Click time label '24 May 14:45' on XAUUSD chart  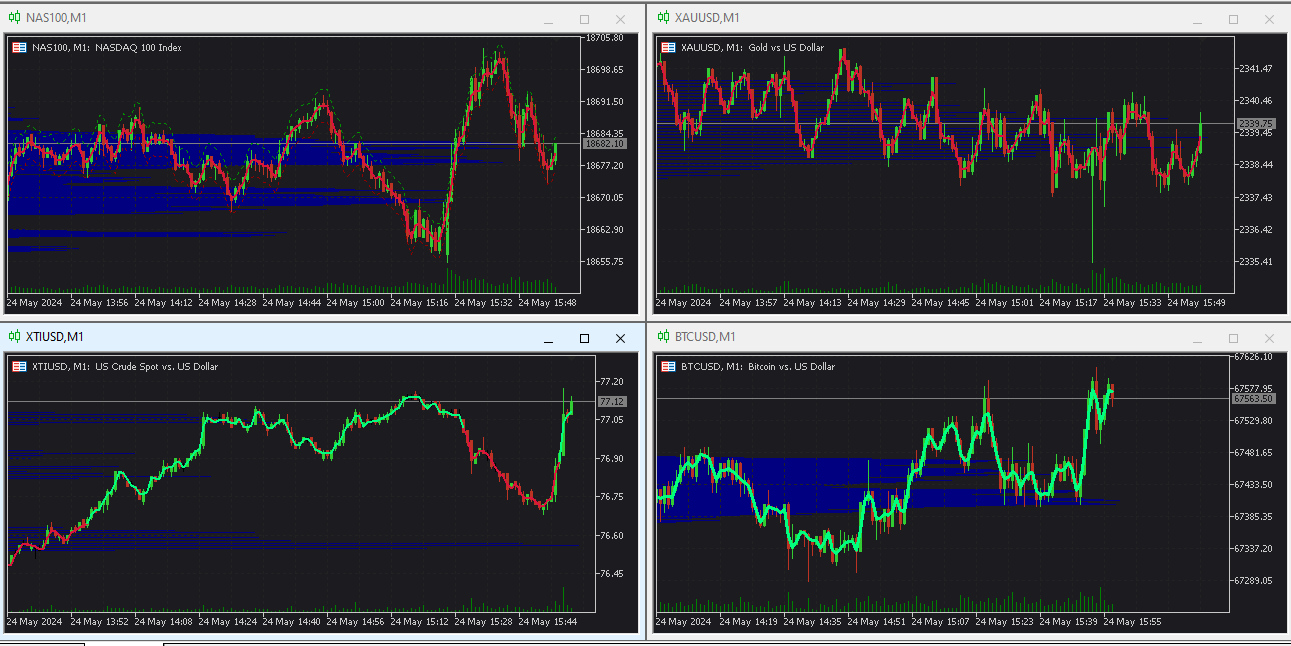[940, 302]
